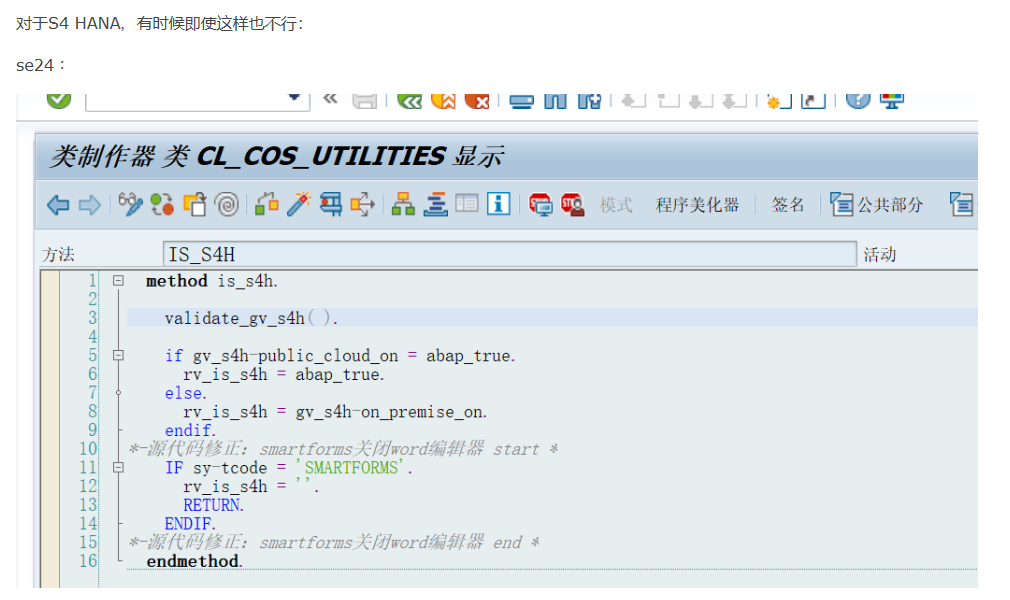Click the Next Page icon
The width and height of the screenshot is (1010, 600).
point(700,101)
